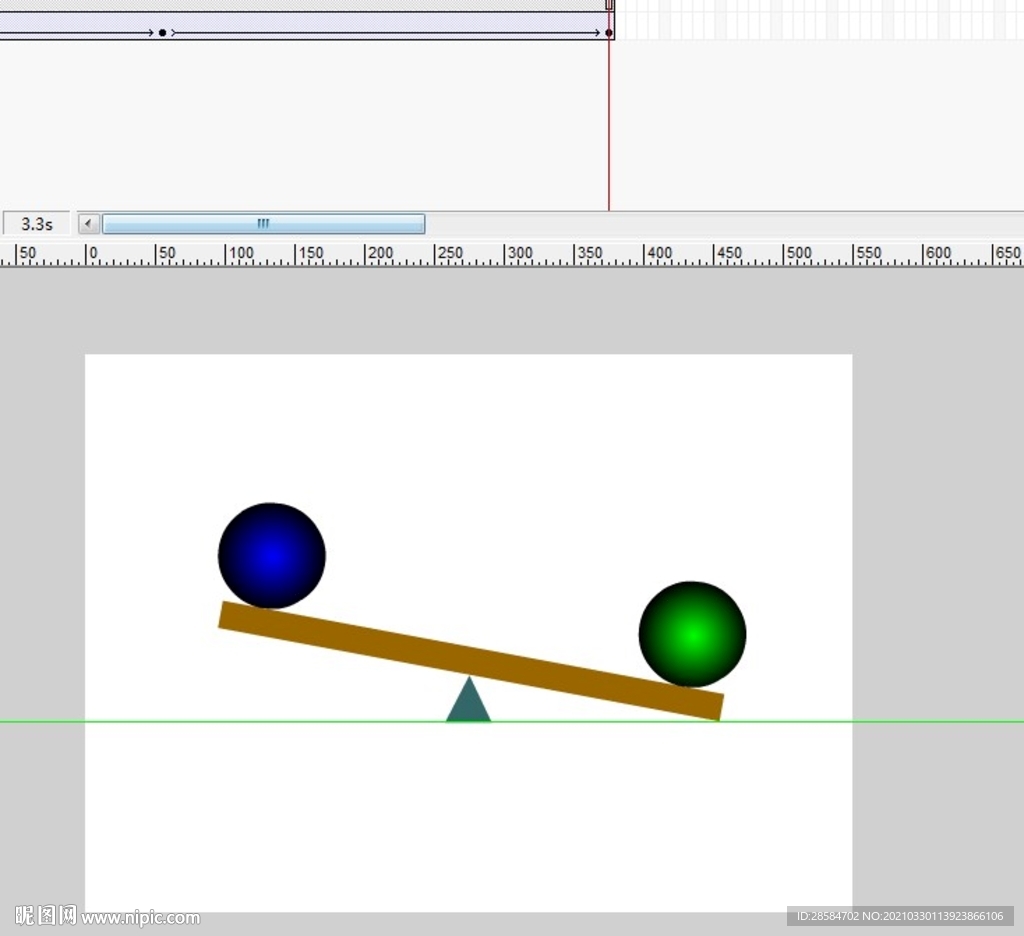Click the timeline horizontal scrollbar thumb
1024x936 pixels.
(x=263, y=224)
